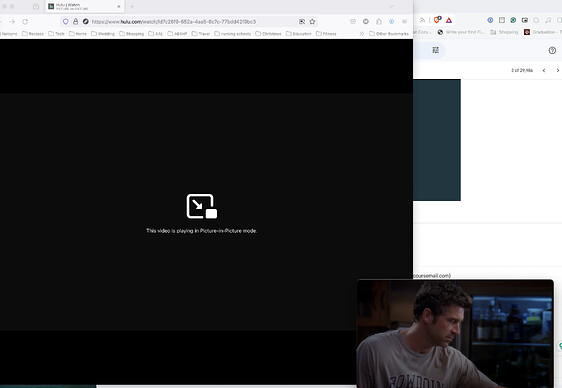Open Christmas bookmarks folder

tap(268, 34)
